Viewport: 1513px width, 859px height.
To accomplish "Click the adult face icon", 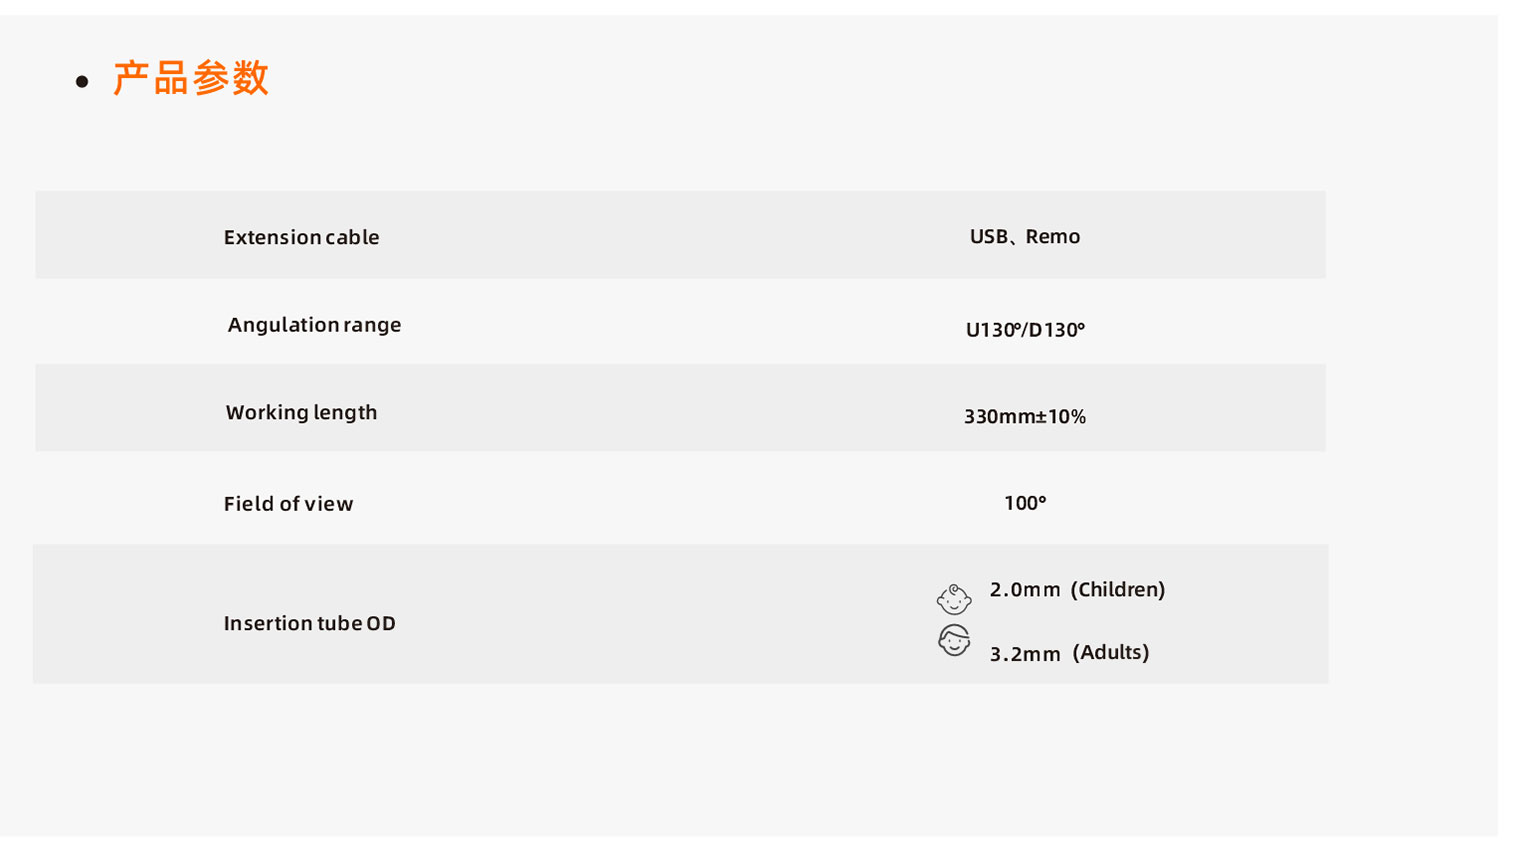I will click(x=954, y=640).
